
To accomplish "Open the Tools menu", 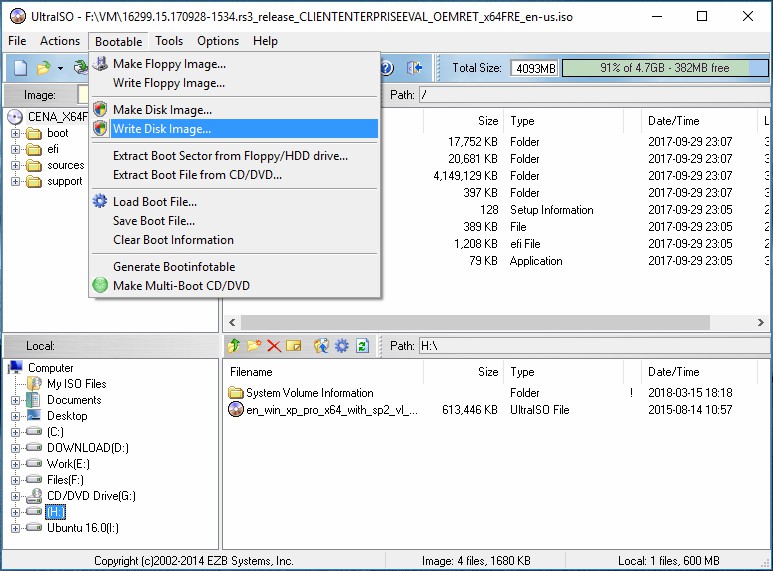I will pos(169,41).
